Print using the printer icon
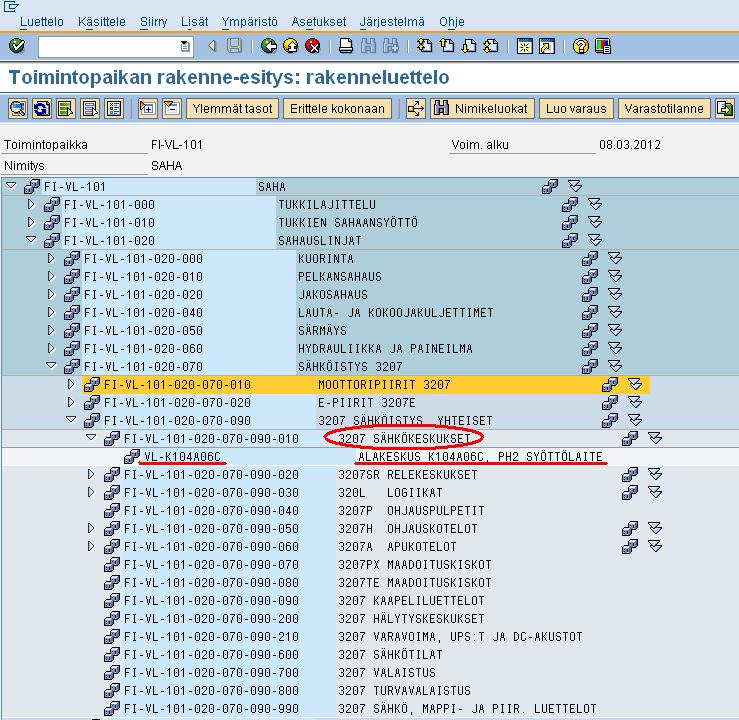Screen dimensions: 739x720 pyautogui.click(x=346, y=46)
